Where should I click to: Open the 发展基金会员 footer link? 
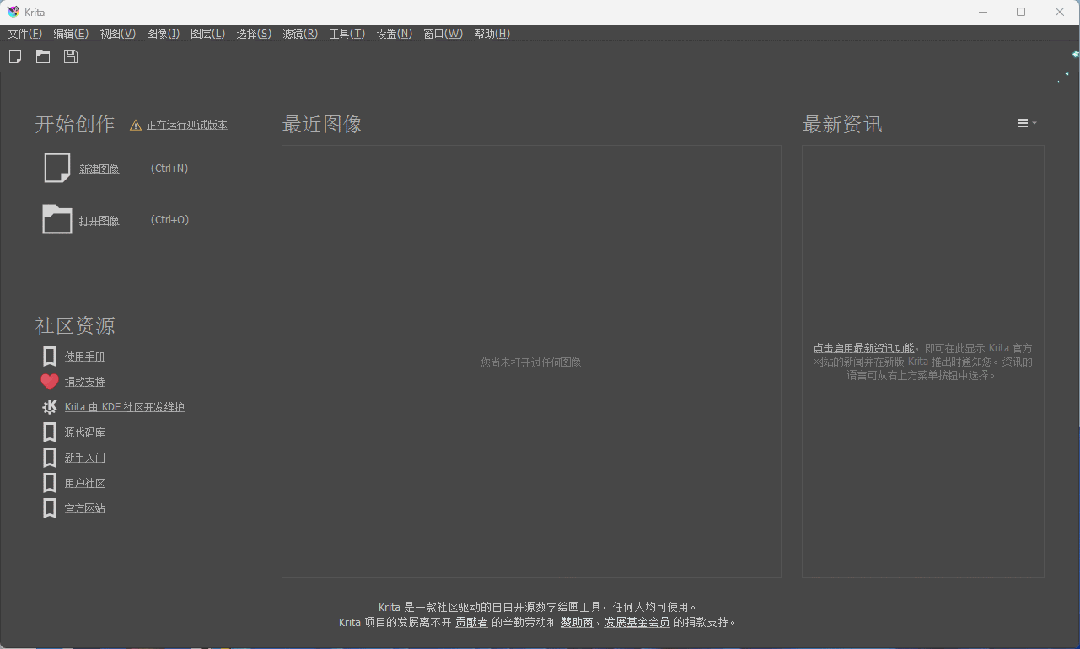coord(637,622)
